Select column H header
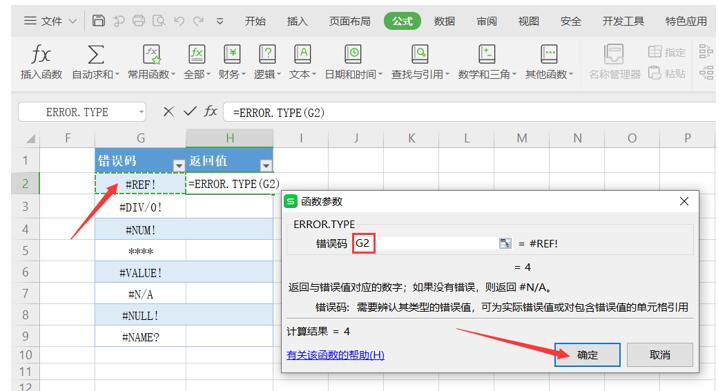Image resolution: width=719 pixels, height=391 pixels. pos(230,138)
